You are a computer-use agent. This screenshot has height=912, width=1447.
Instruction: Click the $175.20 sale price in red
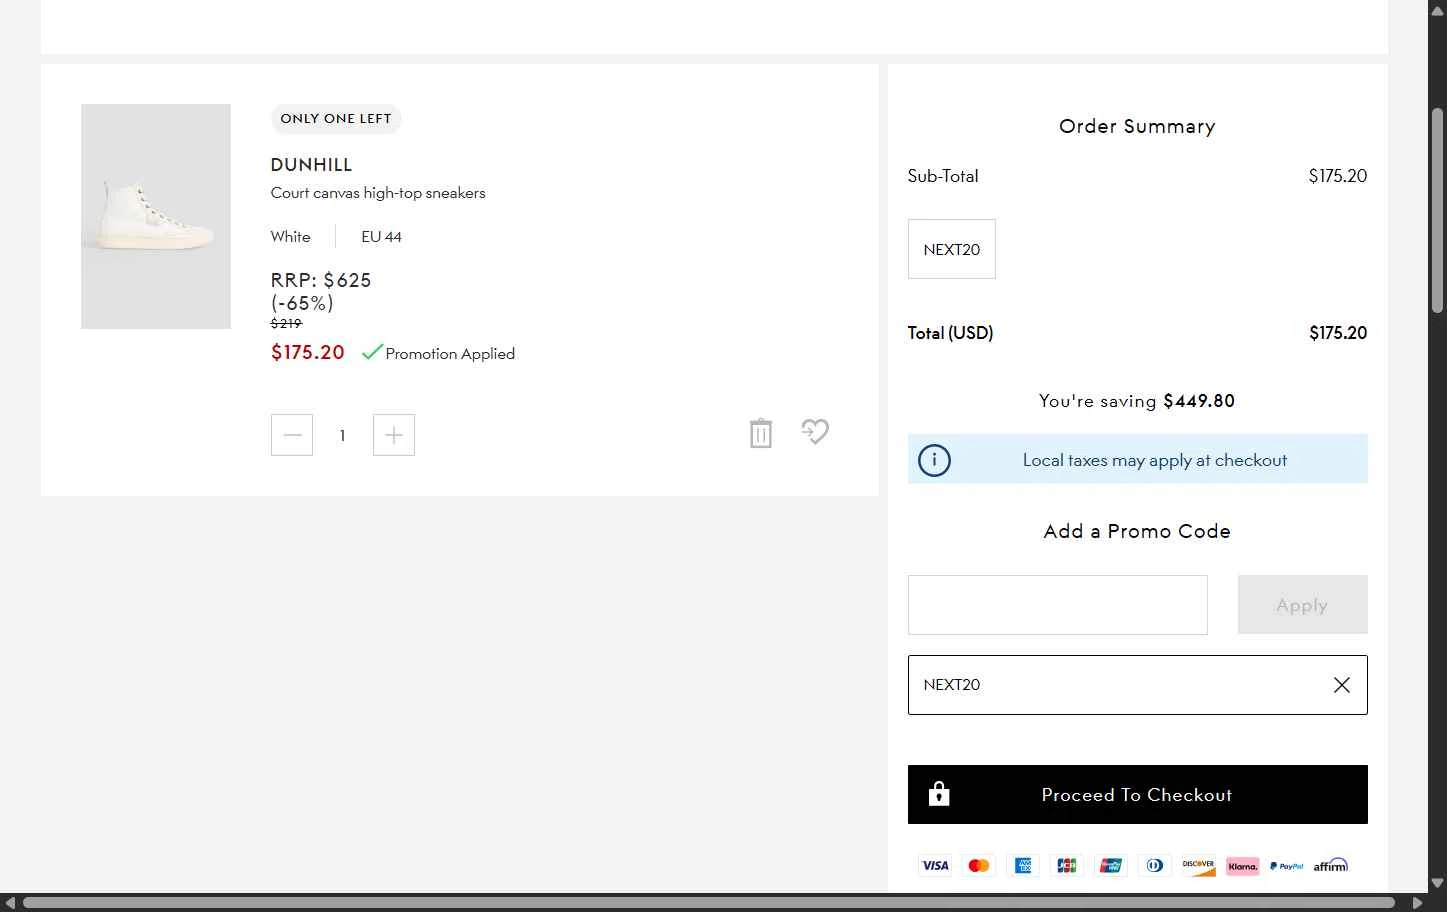coord(308,352)
